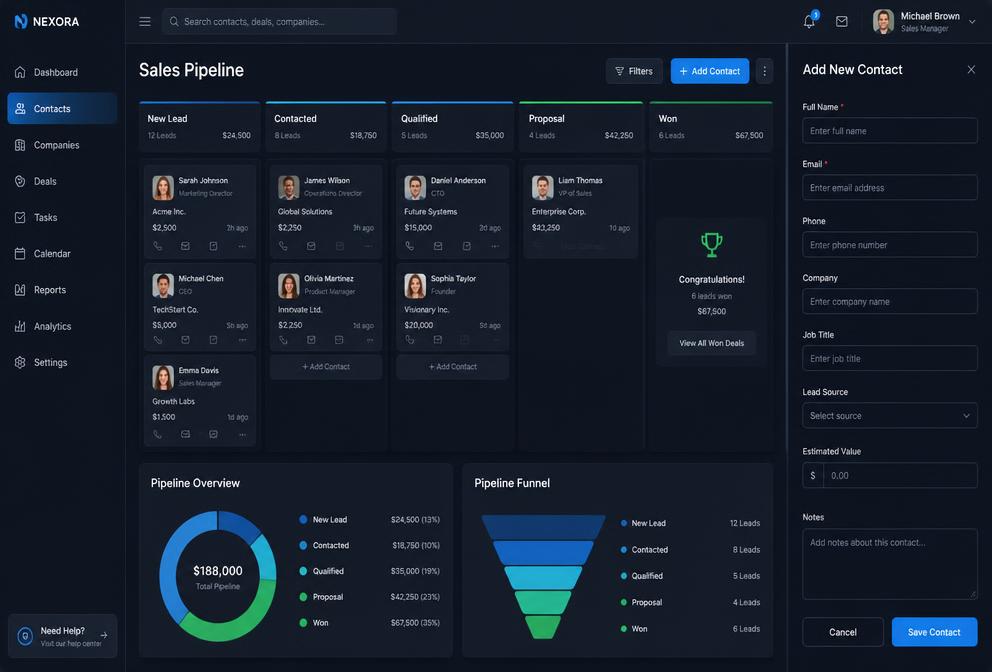The height and width of the screenshot is (672, 992).
Task: Click the blue Add Contact button
Action: [710, 71]
